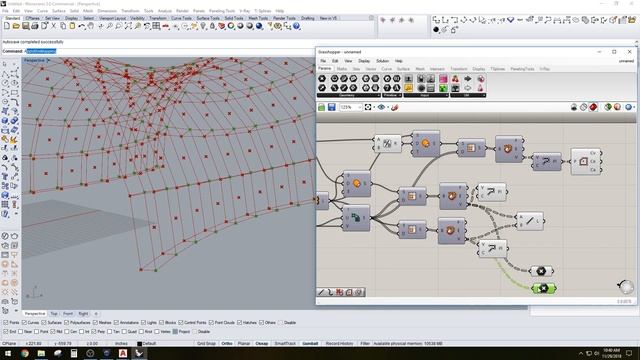Toggle the Perp osnap checkbox
Image resolution: width=640 pixels, height=360 pixels.
[x=94, y=331]
